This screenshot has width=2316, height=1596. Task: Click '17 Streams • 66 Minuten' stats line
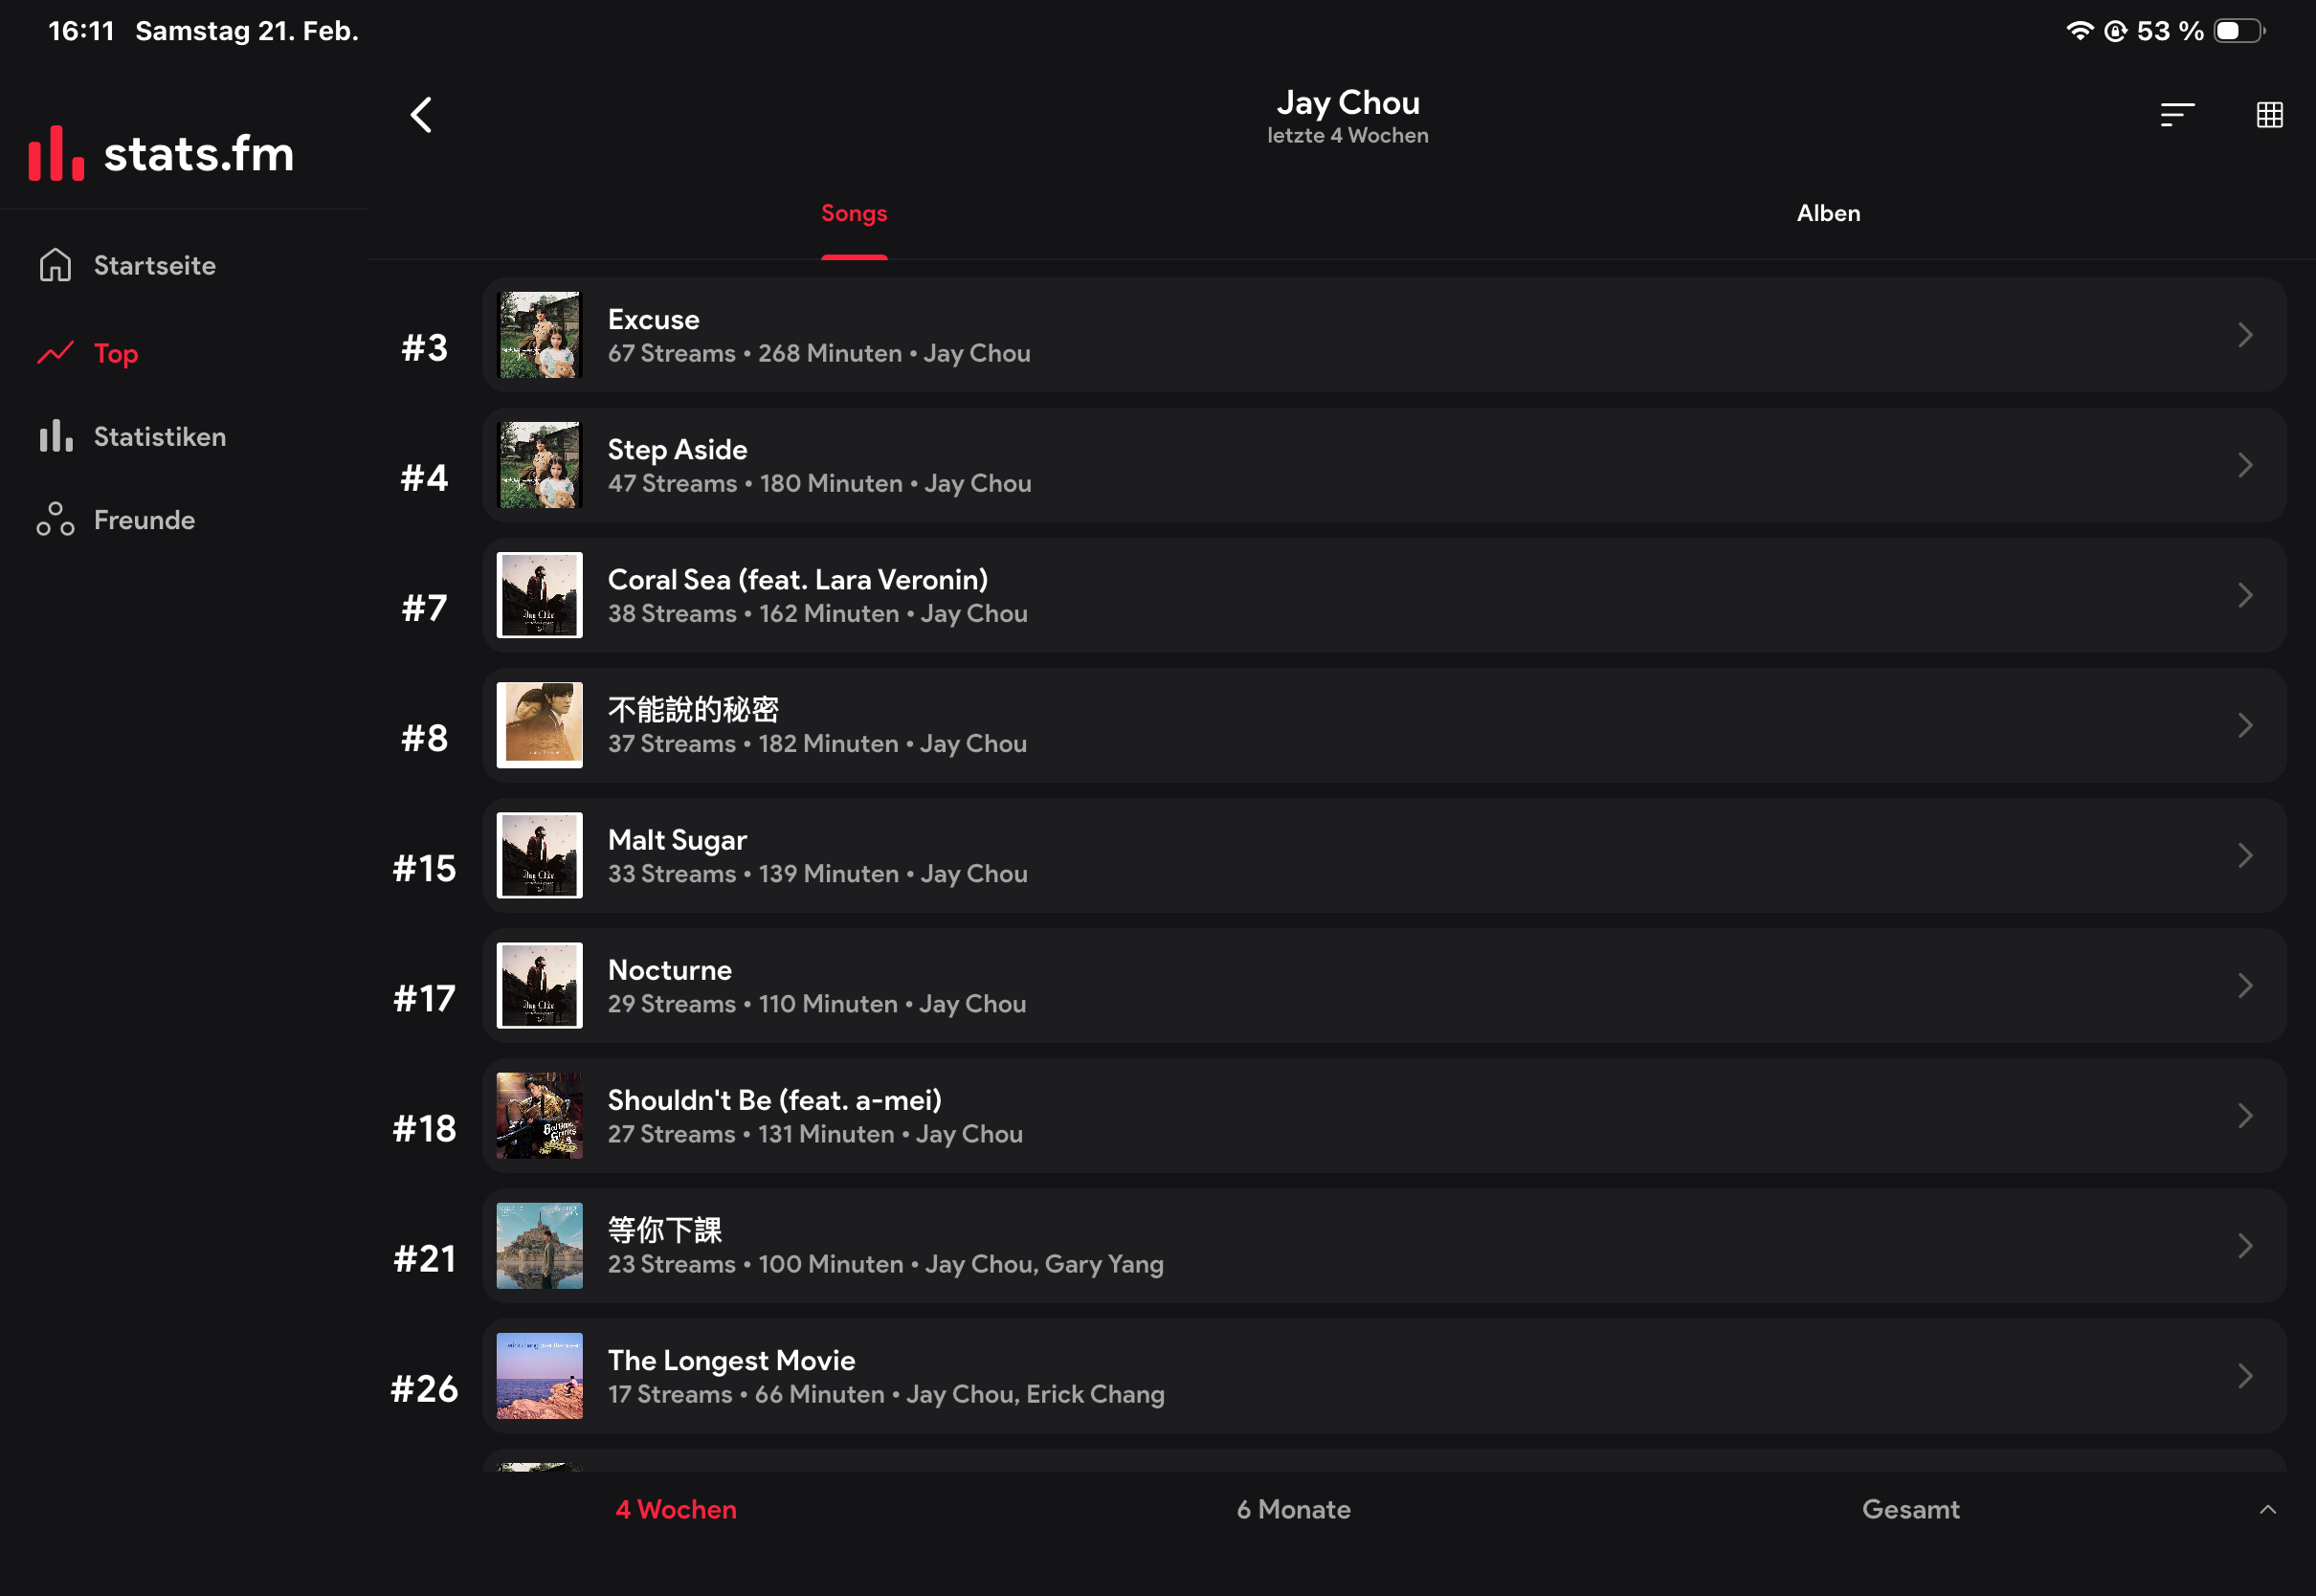pos(746,1393)
